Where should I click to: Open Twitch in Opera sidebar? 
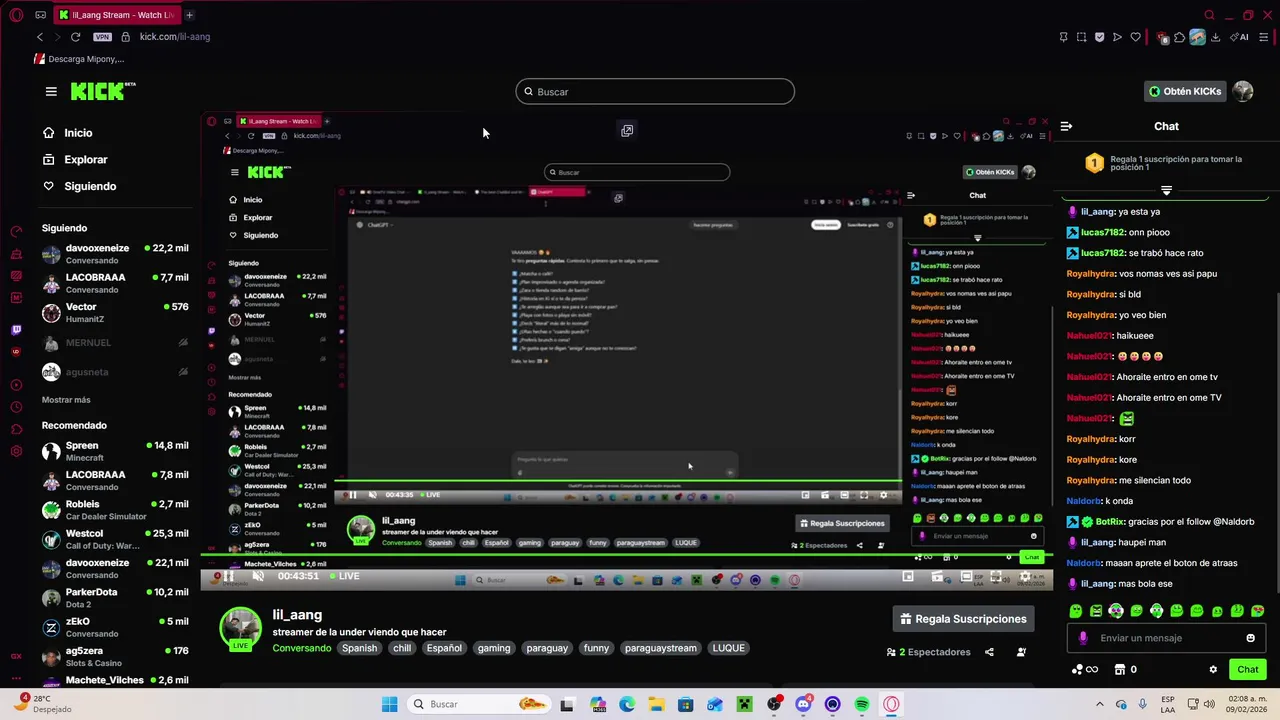click(x=16, y=330)
